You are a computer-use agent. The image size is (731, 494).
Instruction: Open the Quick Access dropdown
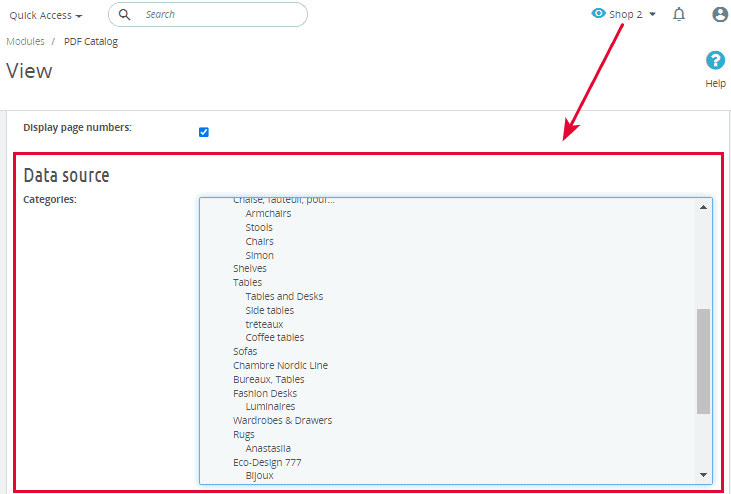pos(46,15)
